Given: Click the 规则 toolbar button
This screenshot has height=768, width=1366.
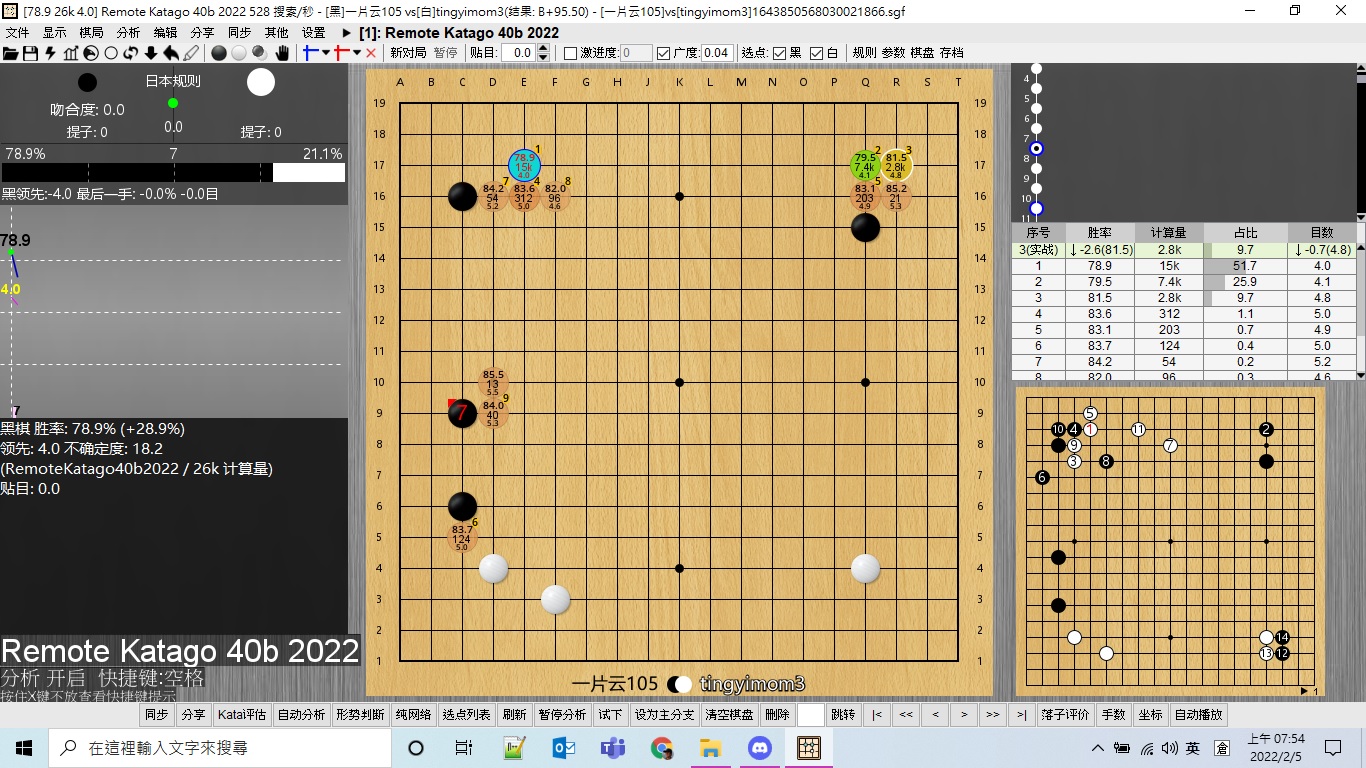Looking at the screenshot, I should [x=864, y=52].
